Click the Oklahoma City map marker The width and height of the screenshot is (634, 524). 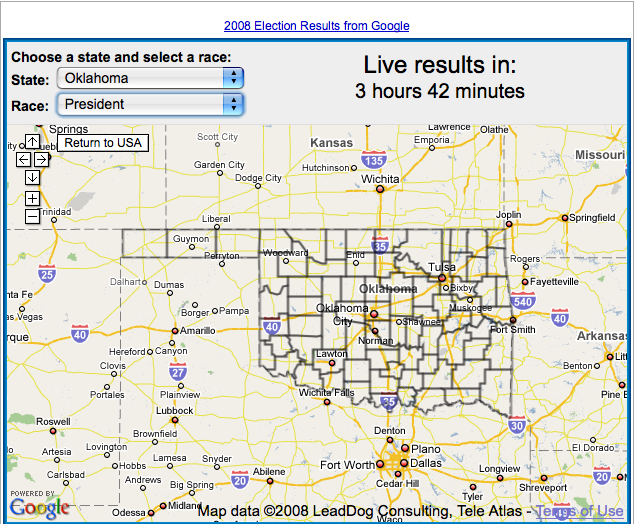click(x=374, y=314)
